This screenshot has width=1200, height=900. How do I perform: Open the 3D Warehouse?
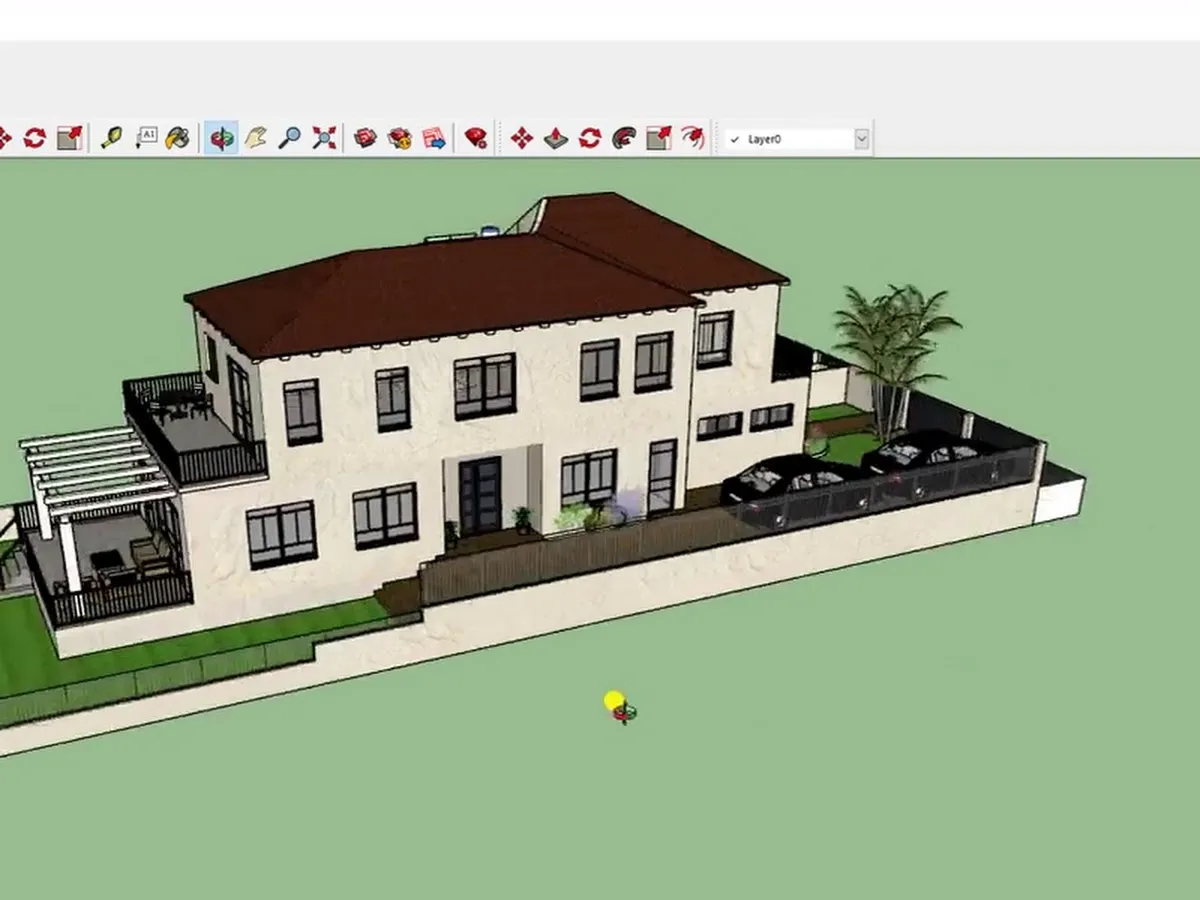(366, 138)
